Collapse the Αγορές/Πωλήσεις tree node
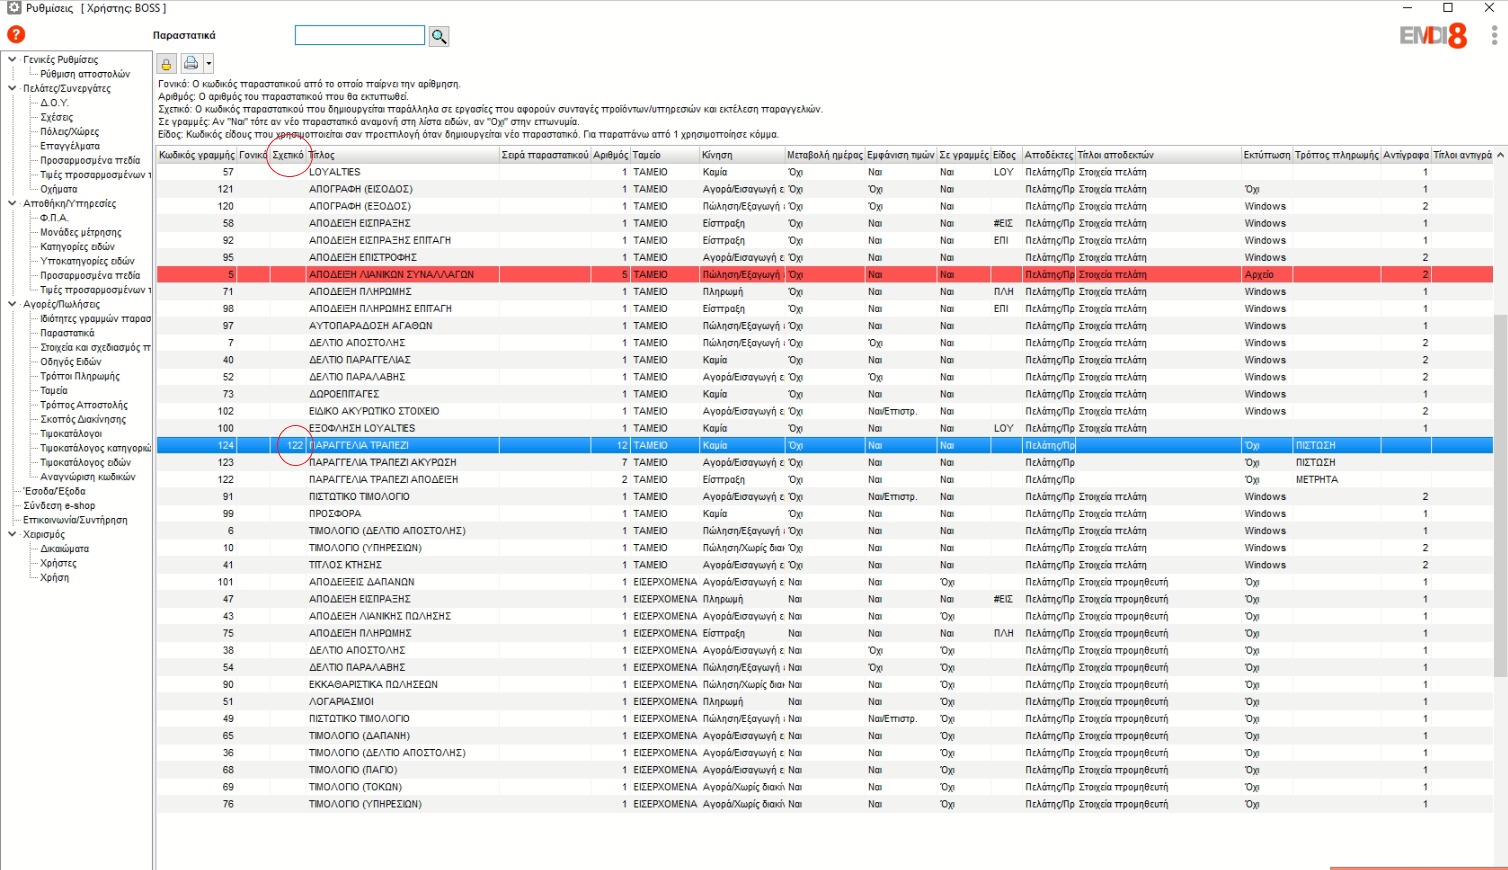This screenshot has width=1508, height=870. point(12,304)
